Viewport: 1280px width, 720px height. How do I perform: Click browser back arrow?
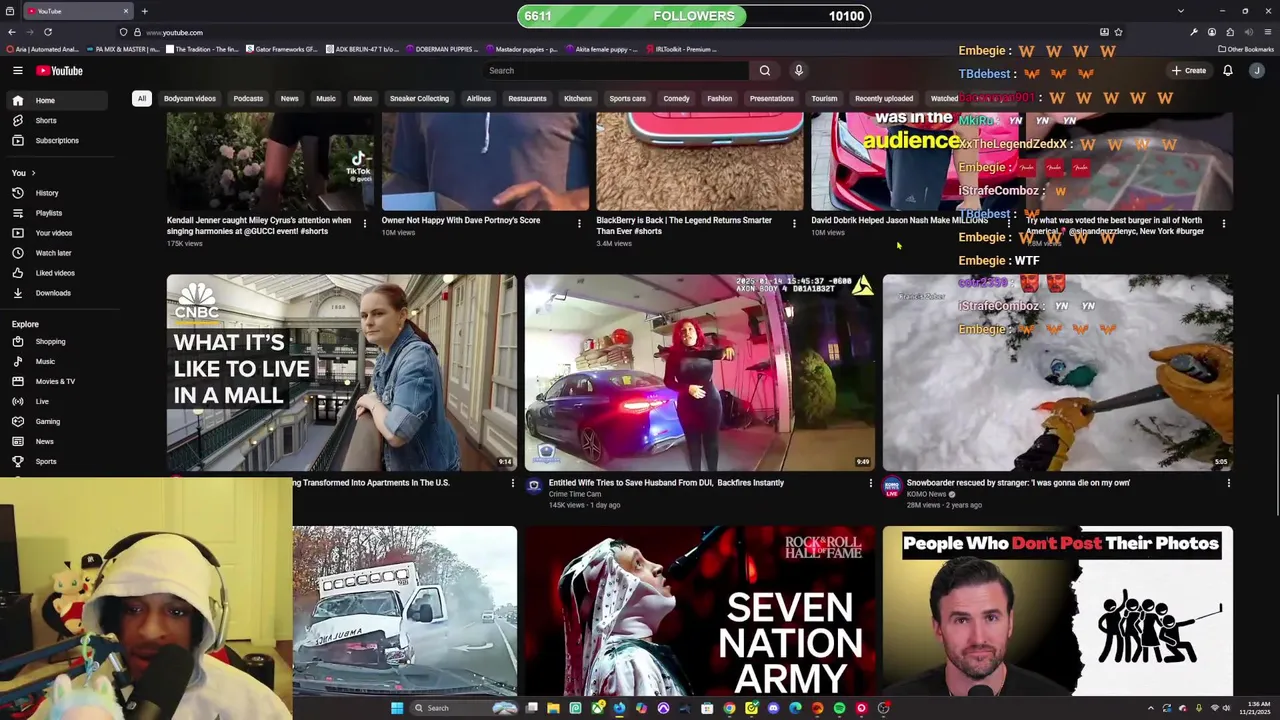click(x=11, y=32)
